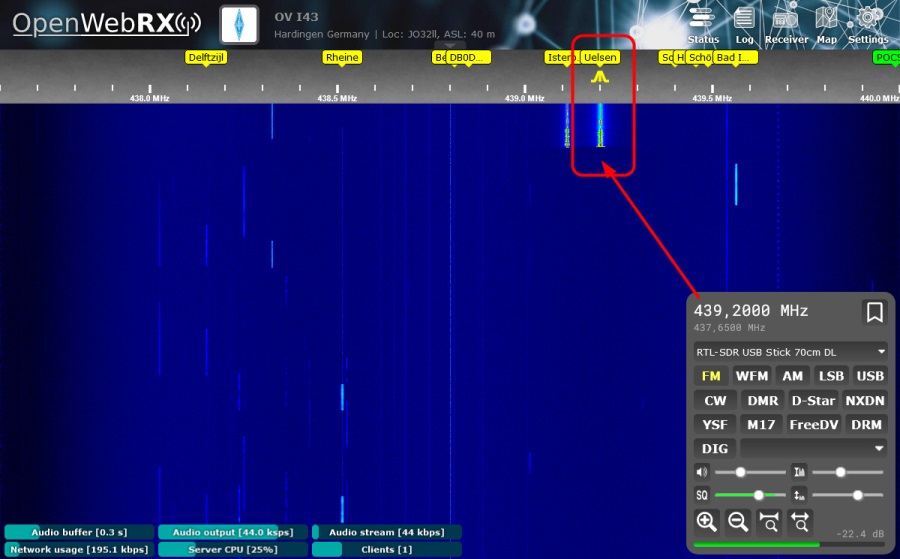Image resolution: width=900 pixels, height=559 pixels.
Task: Select the FM demodulation mode
Action: (x=711, y=376)
